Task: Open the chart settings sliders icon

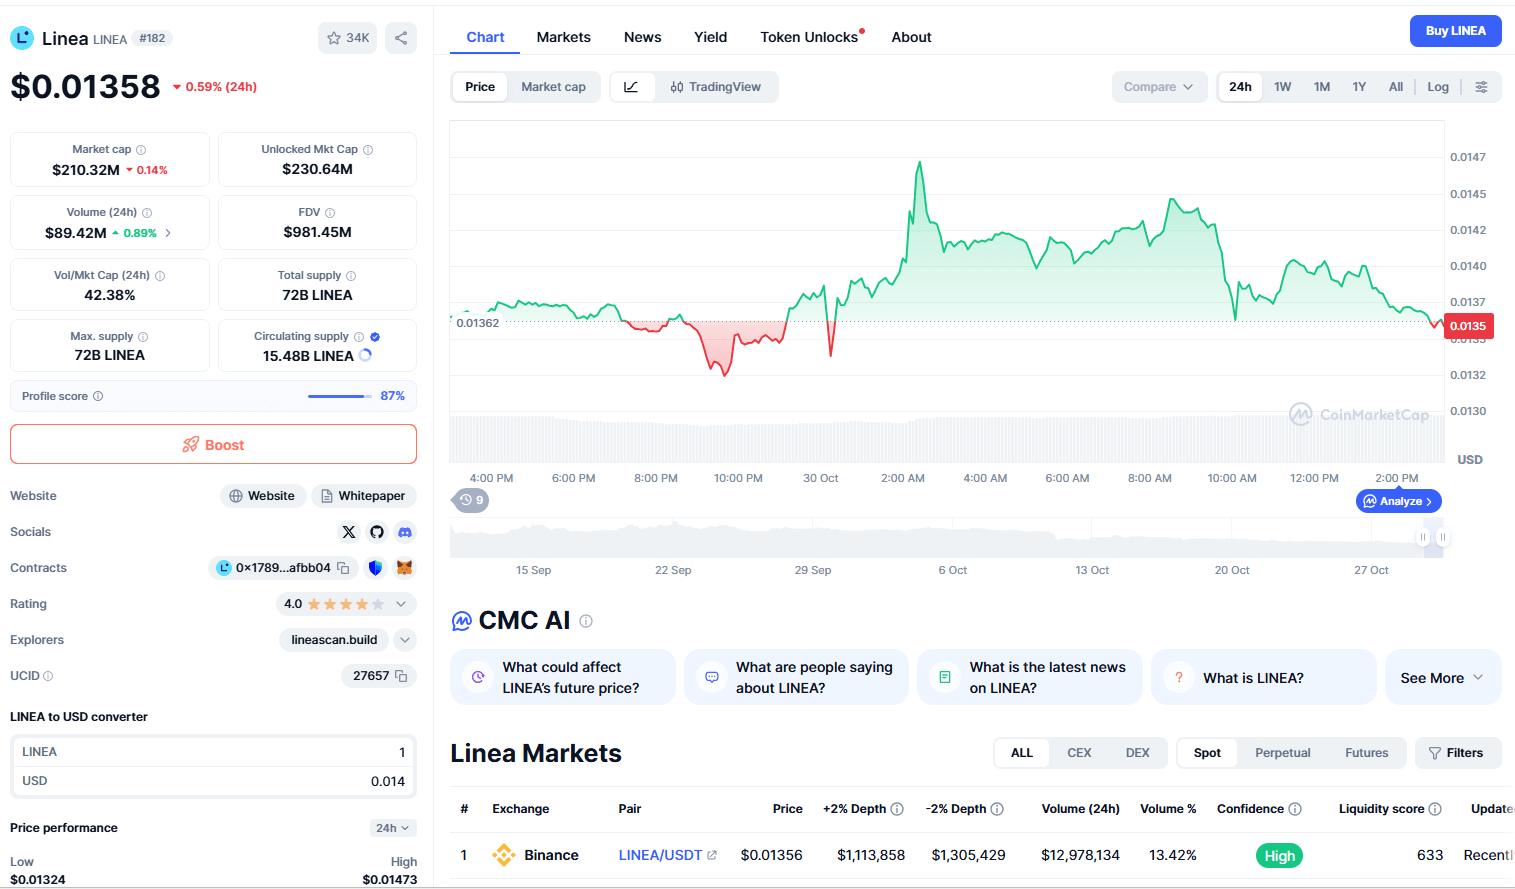Action: coord(1482,87)
